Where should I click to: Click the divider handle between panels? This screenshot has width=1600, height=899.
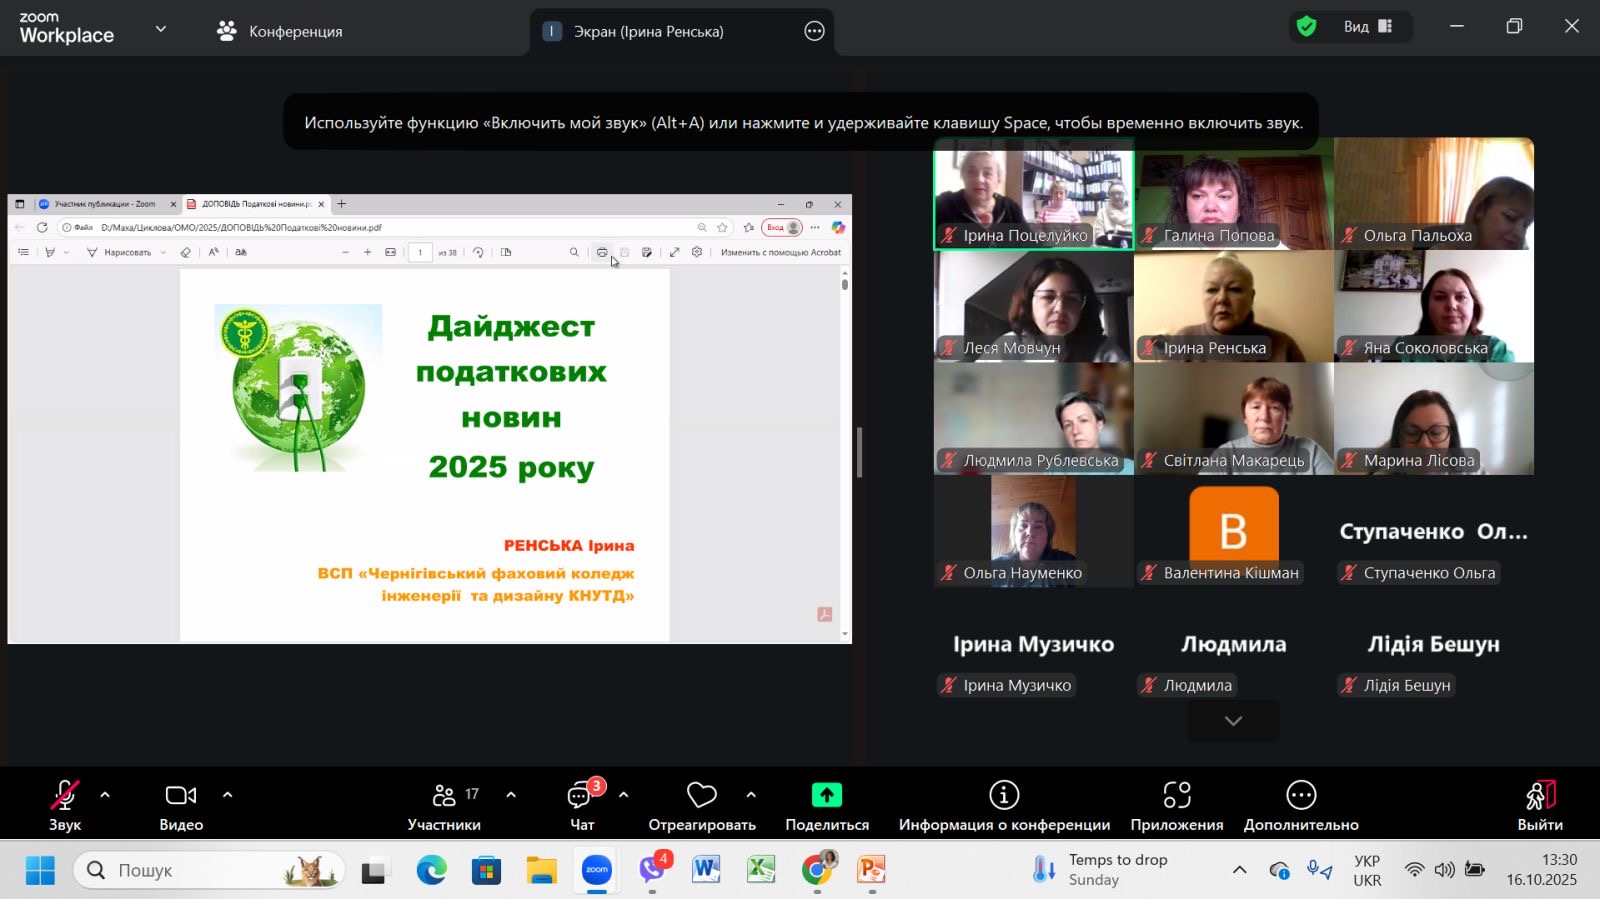pos(859,453)
